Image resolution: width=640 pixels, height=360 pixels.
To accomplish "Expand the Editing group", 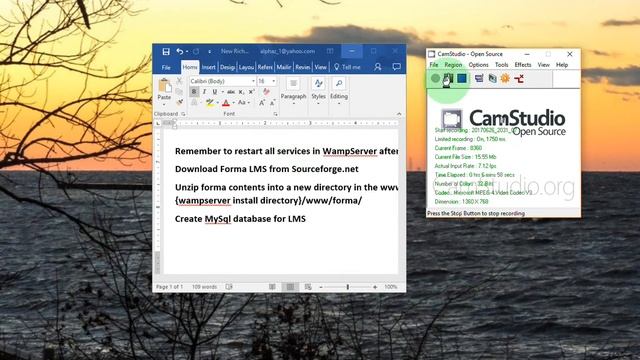I will click(339, 91).
